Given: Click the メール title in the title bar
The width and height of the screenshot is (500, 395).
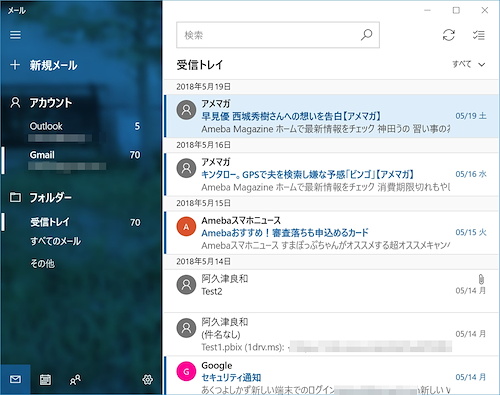Looking at the screenshot, I should click(x=17, y=10).
